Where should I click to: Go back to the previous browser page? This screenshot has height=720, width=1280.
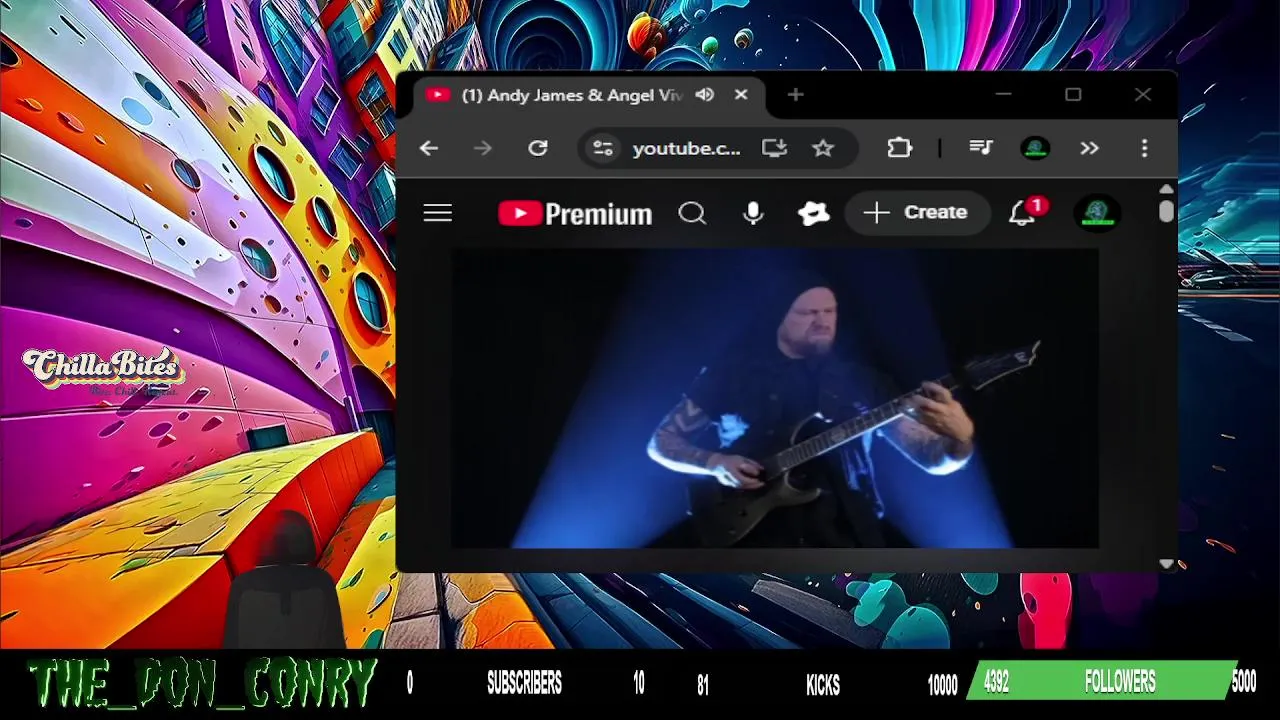(429, 148)
